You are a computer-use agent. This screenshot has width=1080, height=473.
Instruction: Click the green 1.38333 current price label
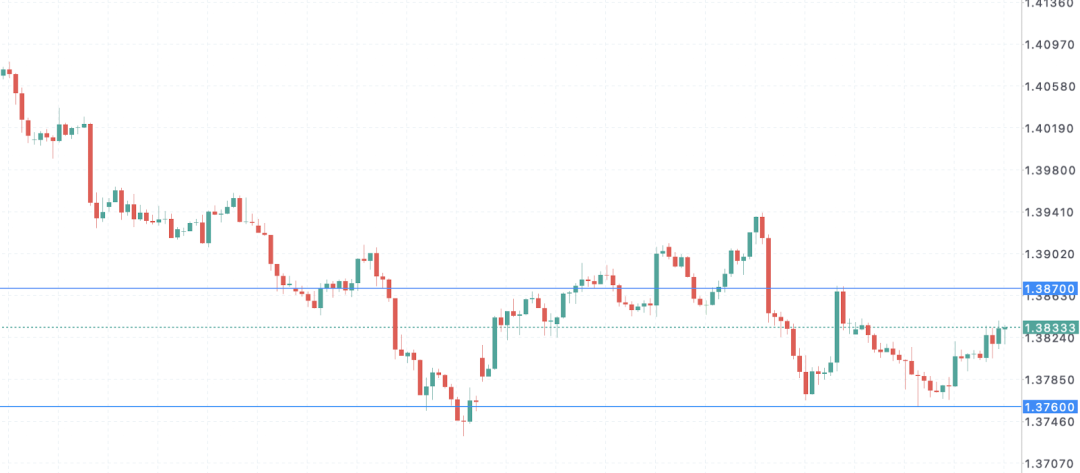1050,328
